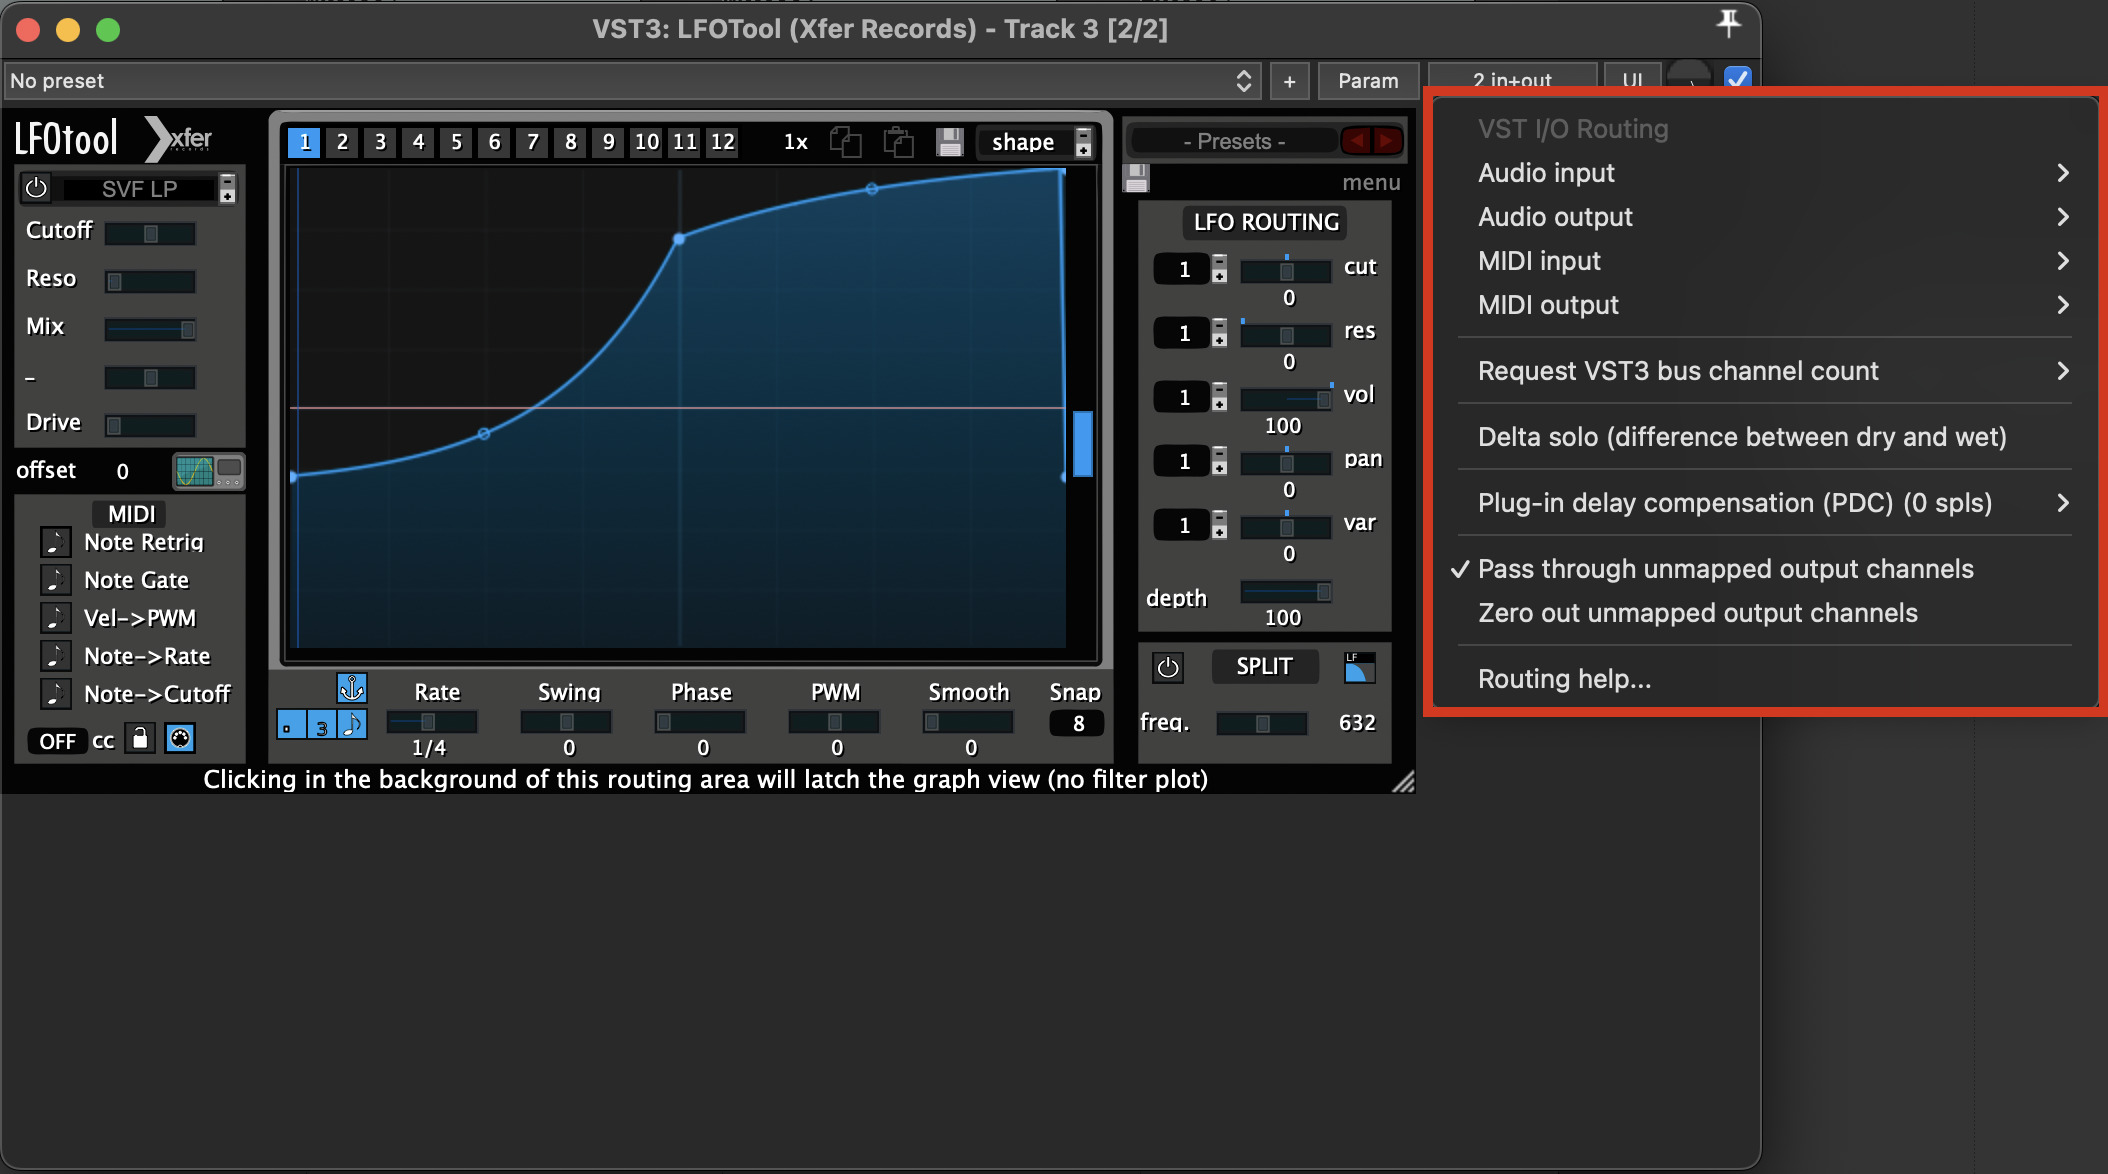Click the pin window icon in title bar
The width and height of the screenshot is (2108, 1174).
click(1728, 22)
